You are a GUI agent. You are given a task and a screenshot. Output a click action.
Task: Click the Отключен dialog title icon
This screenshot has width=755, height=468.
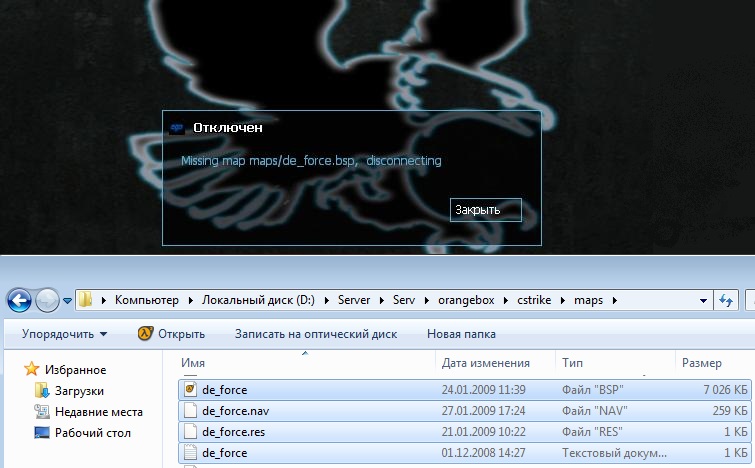[x=177, y=128]
